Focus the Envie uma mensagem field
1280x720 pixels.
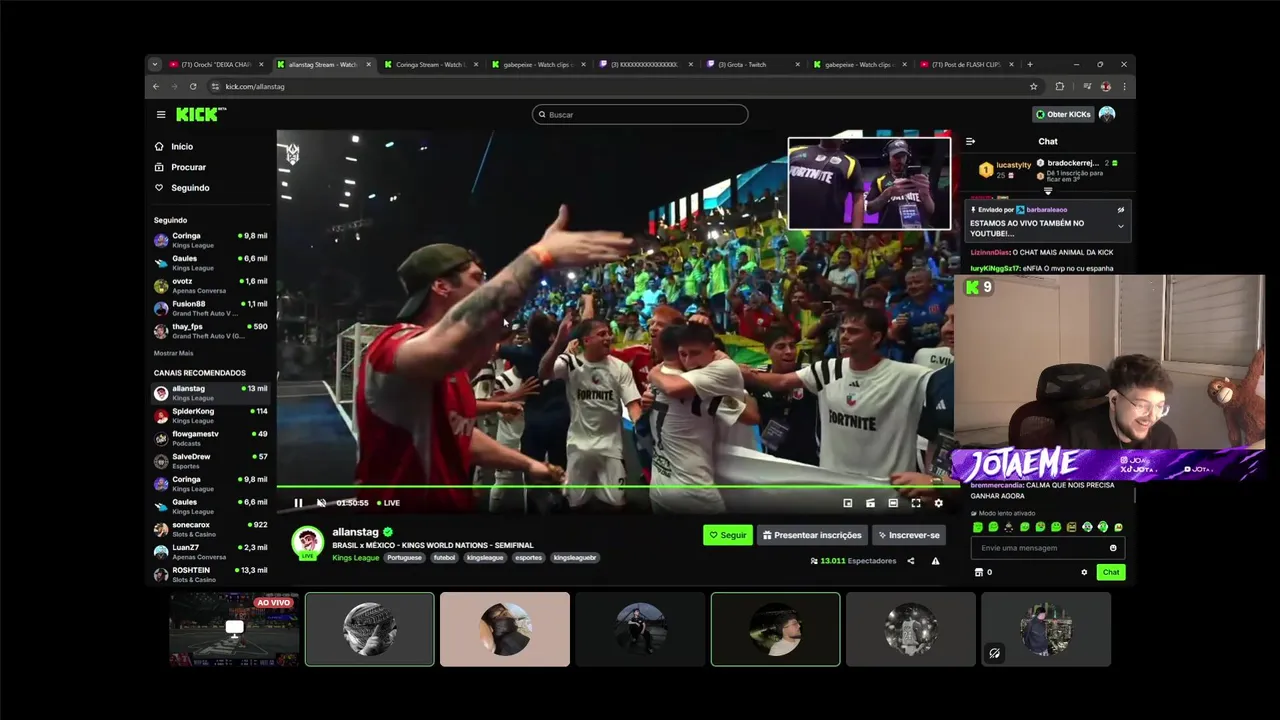pos(1046,548)
